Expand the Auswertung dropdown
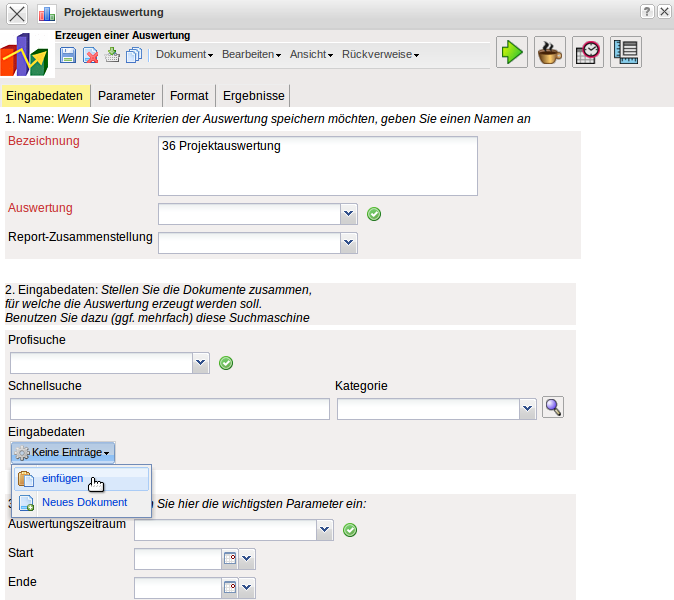 pos(349,213)
